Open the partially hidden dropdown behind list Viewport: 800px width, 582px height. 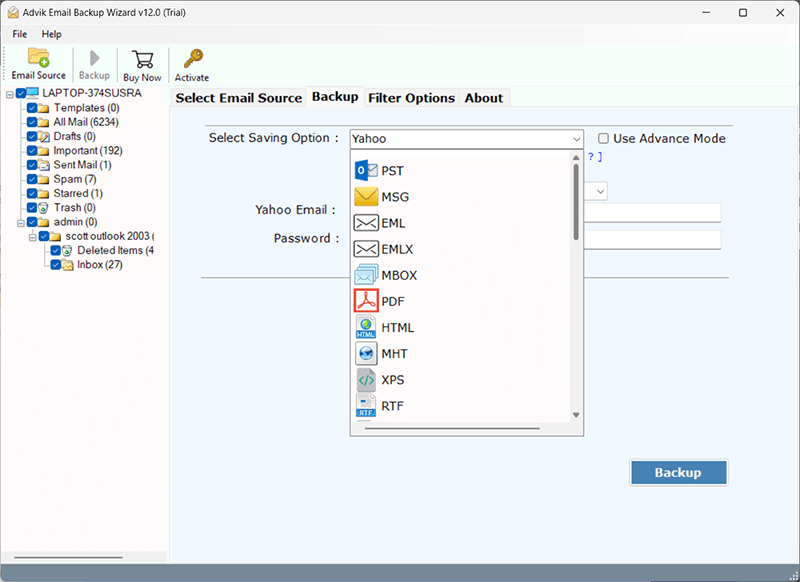(x=601, y=192)
